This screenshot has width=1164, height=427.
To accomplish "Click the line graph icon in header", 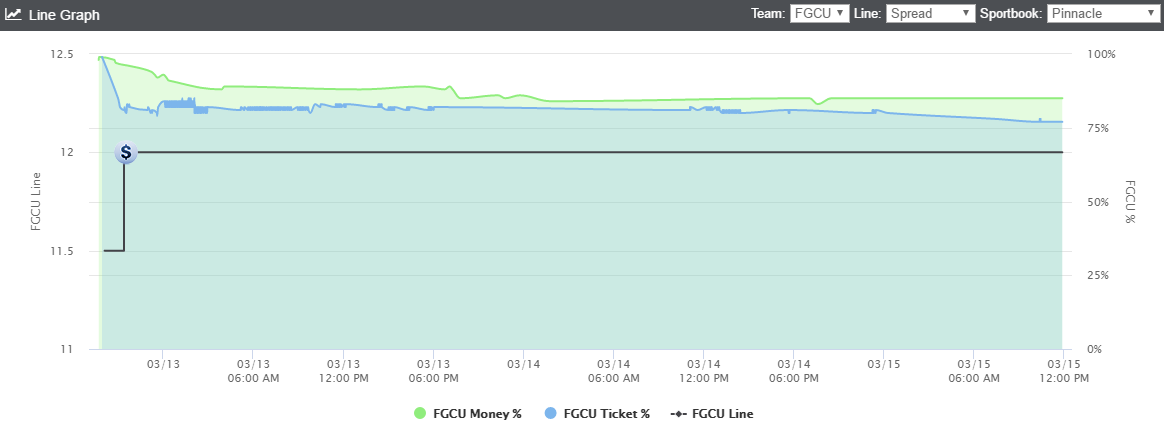I will (x=13, y=14).
